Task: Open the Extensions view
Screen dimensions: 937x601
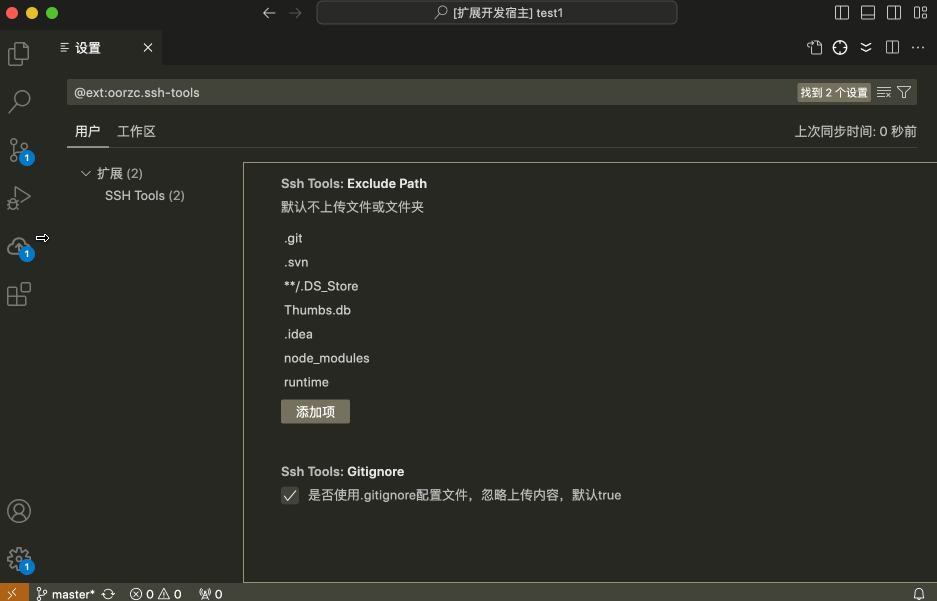Action: click(18, 293)
